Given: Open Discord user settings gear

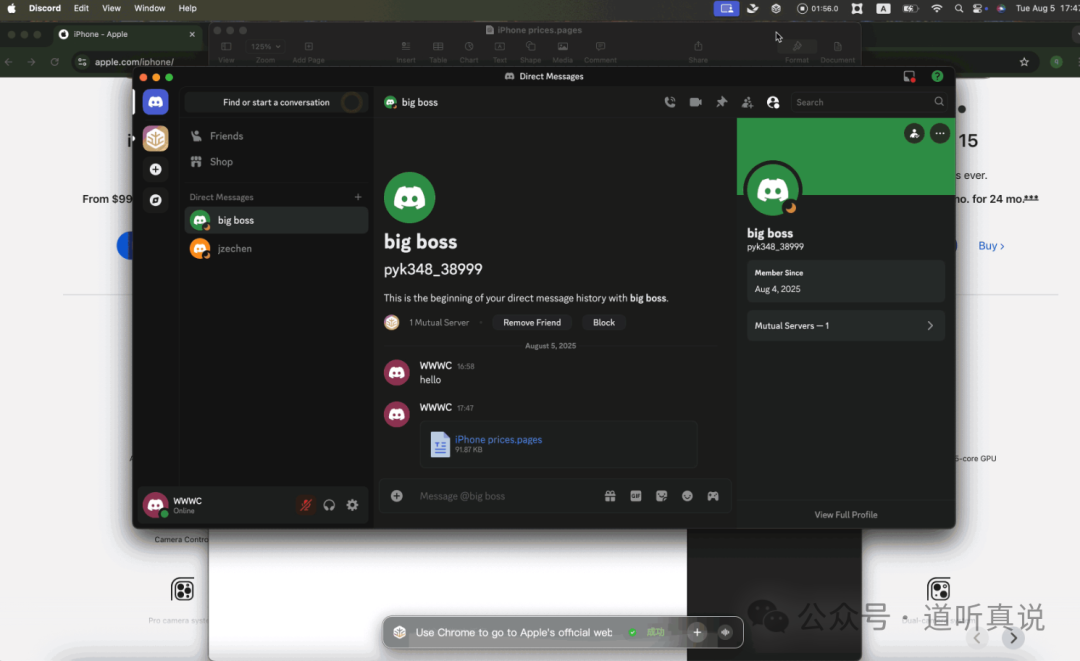Looking at the screenshot, I should tap(352, 505).
